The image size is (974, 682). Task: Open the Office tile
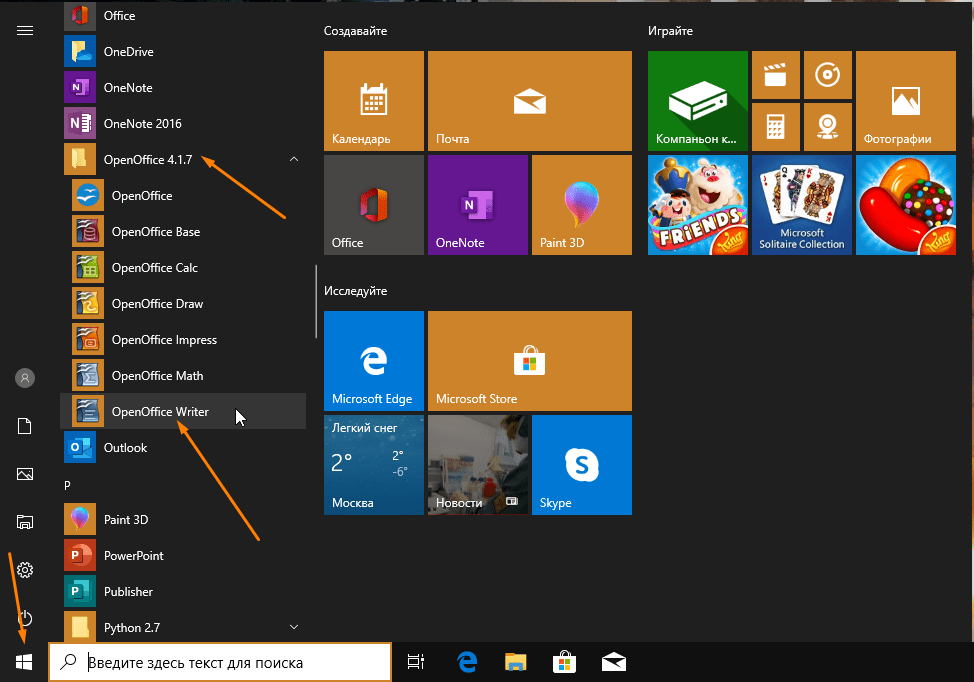tap(374, 205)
